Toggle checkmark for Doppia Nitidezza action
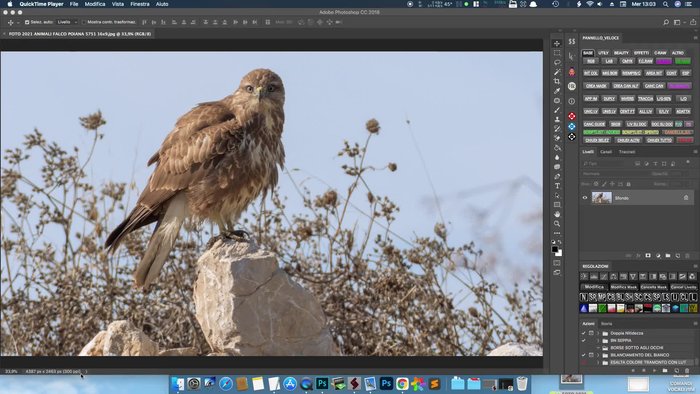Image resolution: width=700 pixels, height=394 pixels. tap(583, 333)
